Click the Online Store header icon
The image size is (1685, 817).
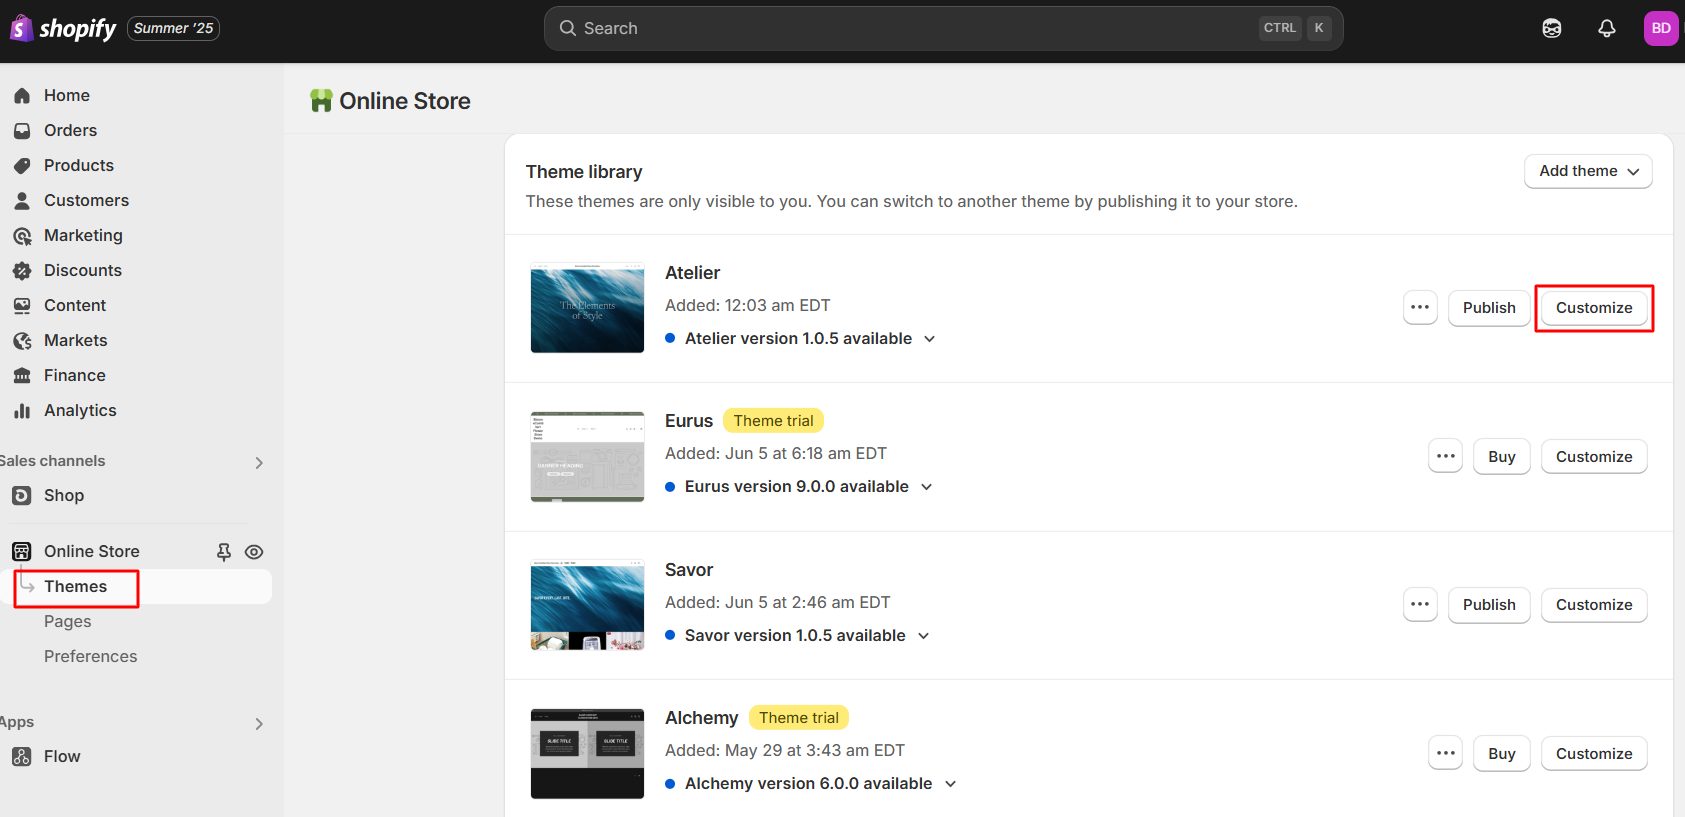(321, 101)
